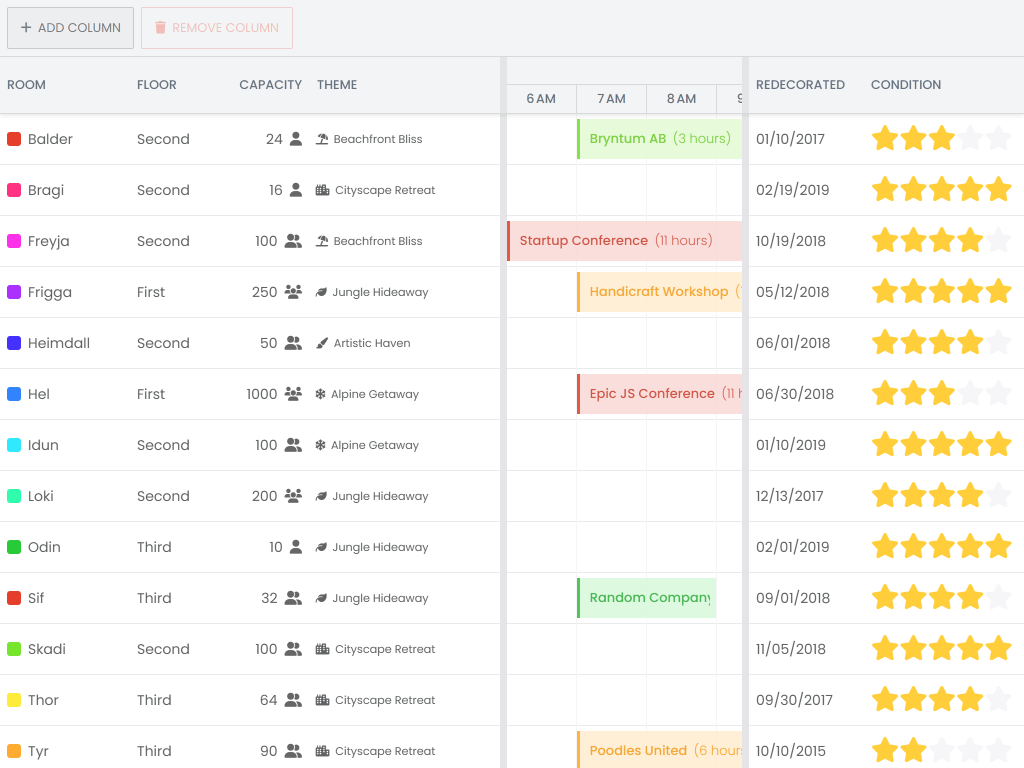This screenshot has height=768, width=1024.
Task: Click the third star in Idun row
Action: 942,444
